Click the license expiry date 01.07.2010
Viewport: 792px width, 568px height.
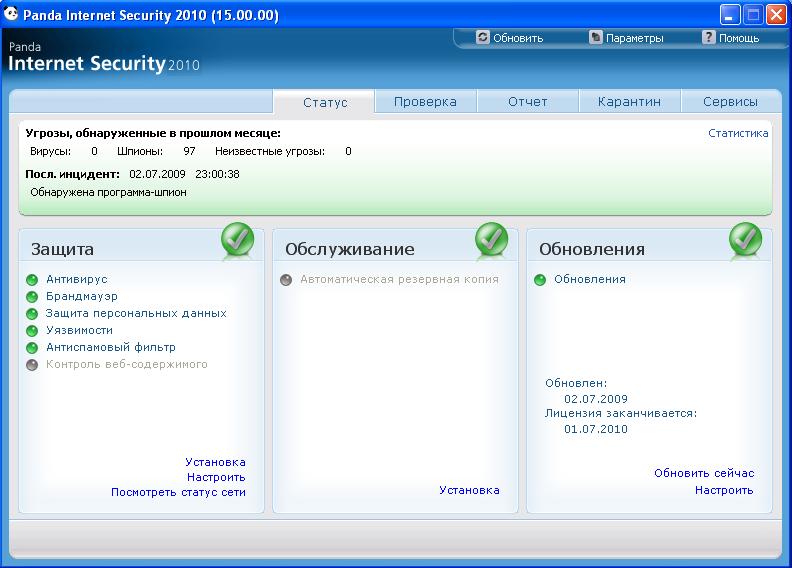click(596, 429)
